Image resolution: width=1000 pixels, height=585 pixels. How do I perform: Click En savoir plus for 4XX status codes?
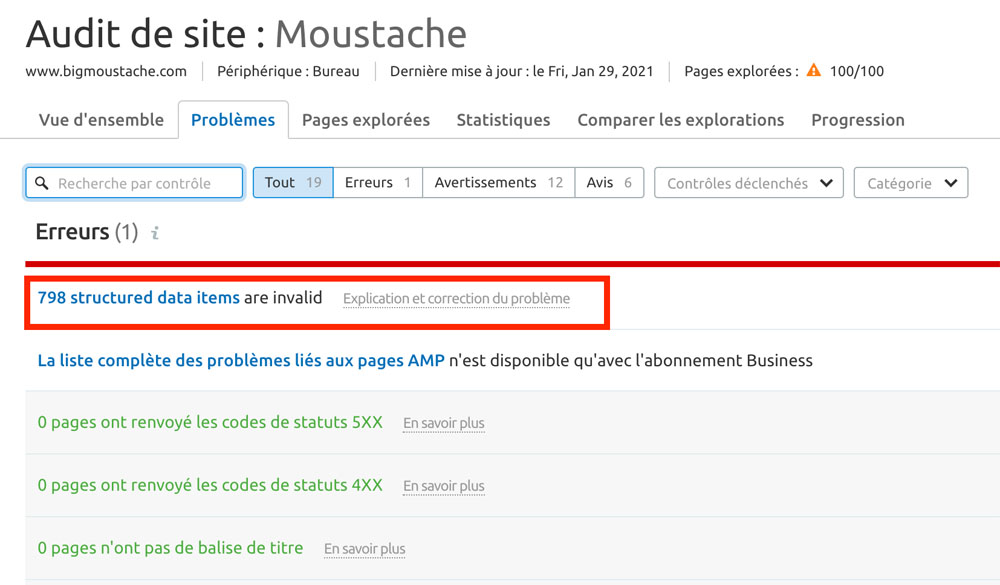click(444, 486)
